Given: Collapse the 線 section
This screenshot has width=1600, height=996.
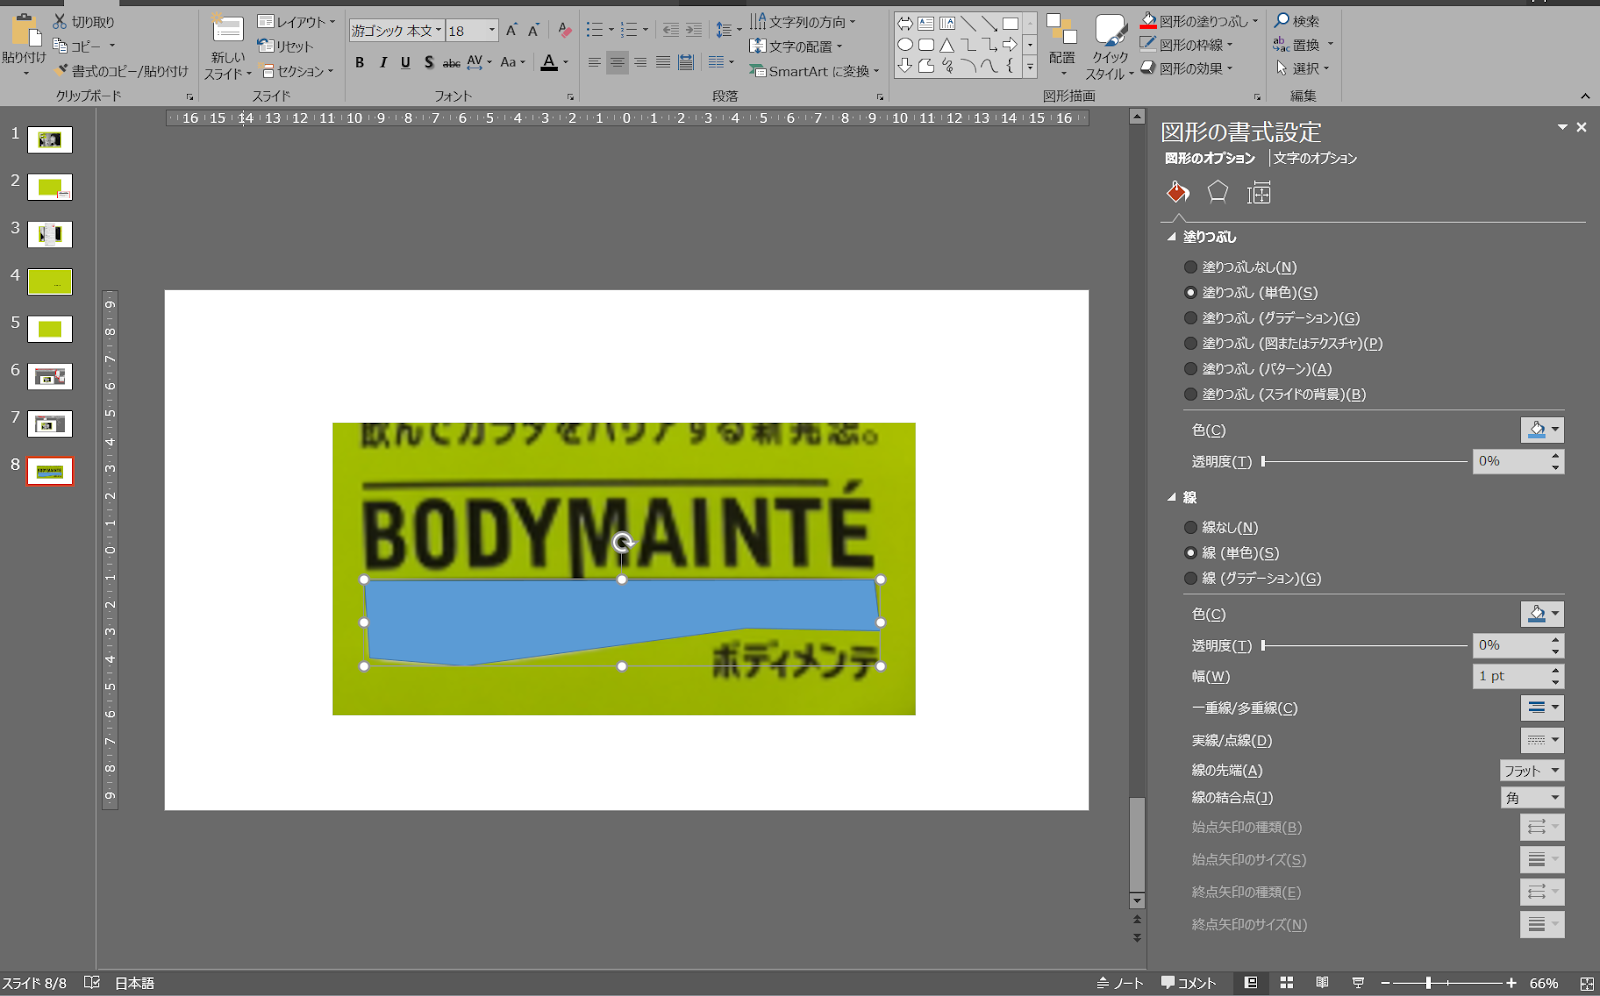Looking at the screenshot, I should (x=1172, y=497).
